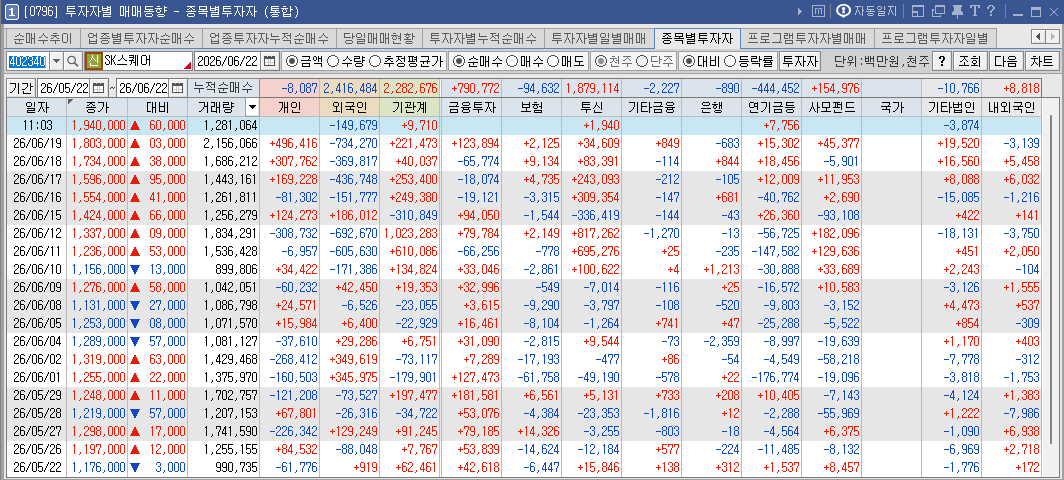Screen dimensions: 1064x480
Task: Click the 26/05/22 start date field
Action: click(x=64, y=88)
